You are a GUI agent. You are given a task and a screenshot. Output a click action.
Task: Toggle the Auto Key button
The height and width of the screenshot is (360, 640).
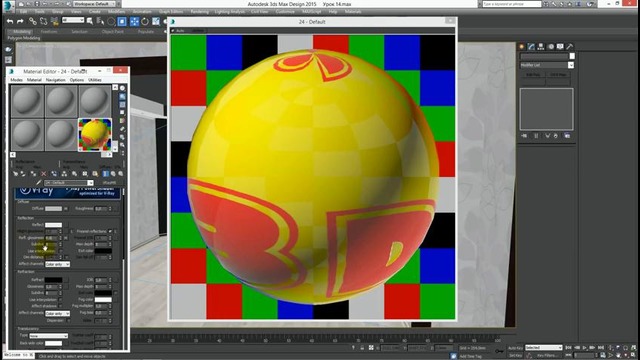515,348
